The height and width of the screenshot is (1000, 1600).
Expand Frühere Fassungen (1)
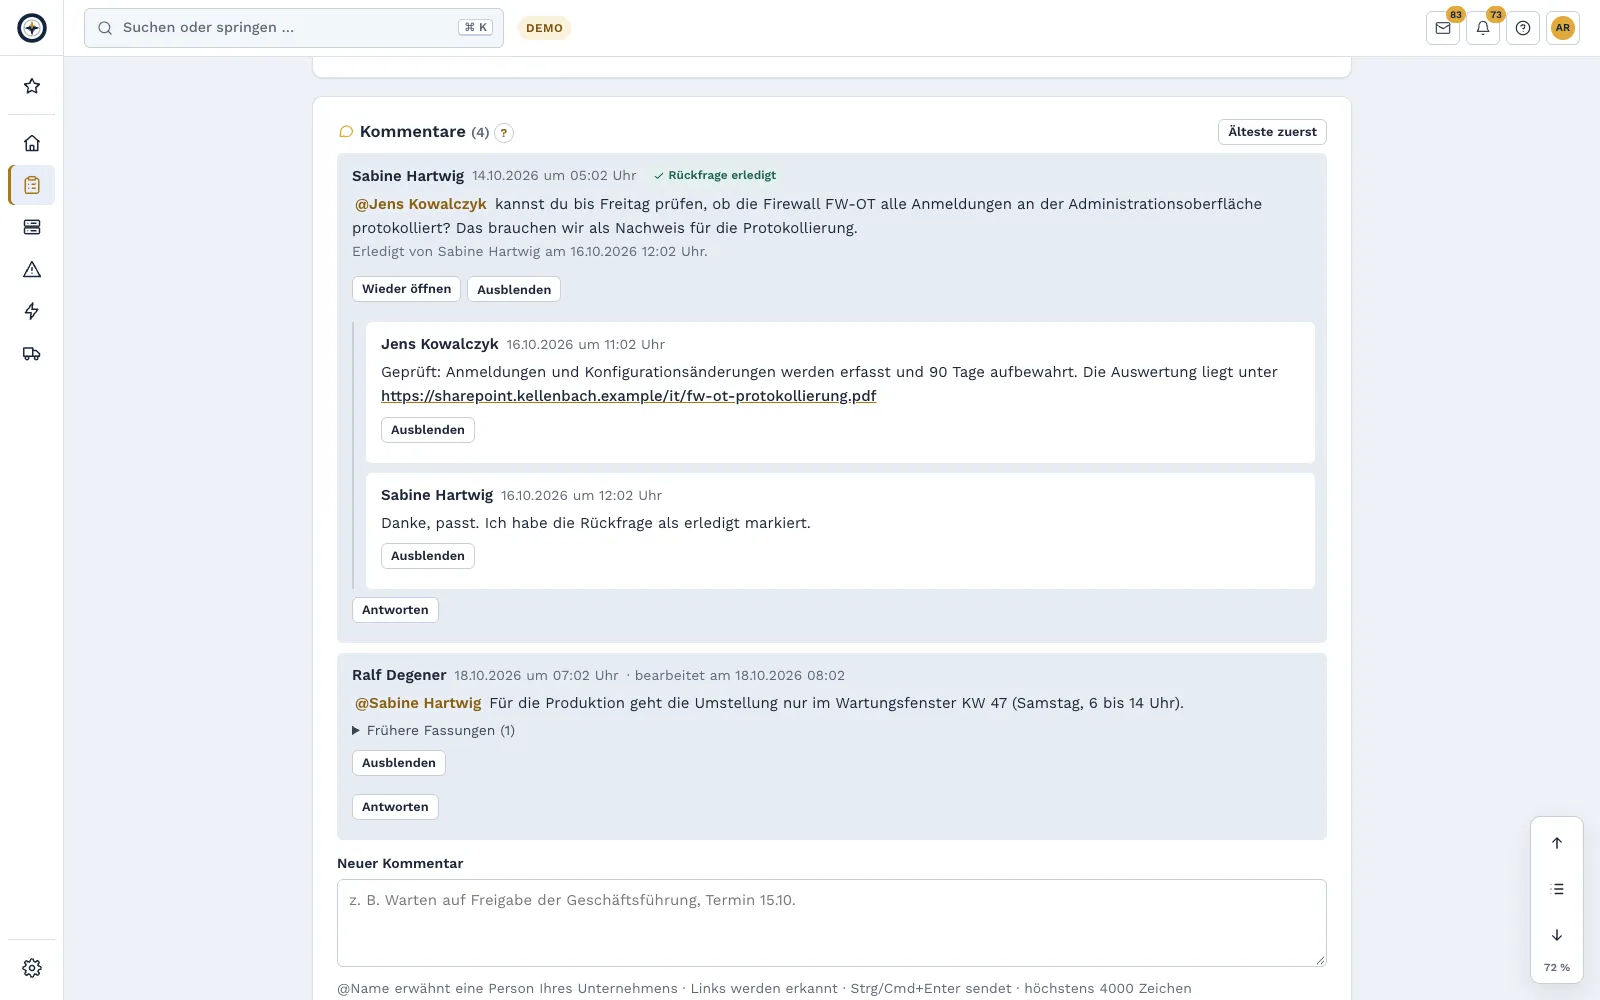point(434,731)
